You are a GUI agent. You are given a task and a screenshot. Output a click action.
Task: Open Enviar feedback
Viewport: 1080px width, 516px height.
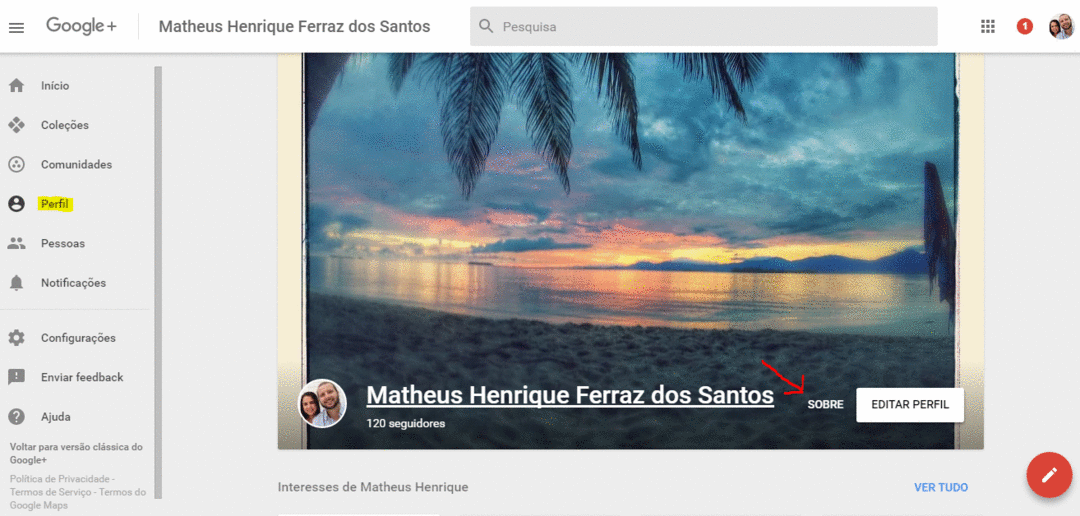[82, 377]
